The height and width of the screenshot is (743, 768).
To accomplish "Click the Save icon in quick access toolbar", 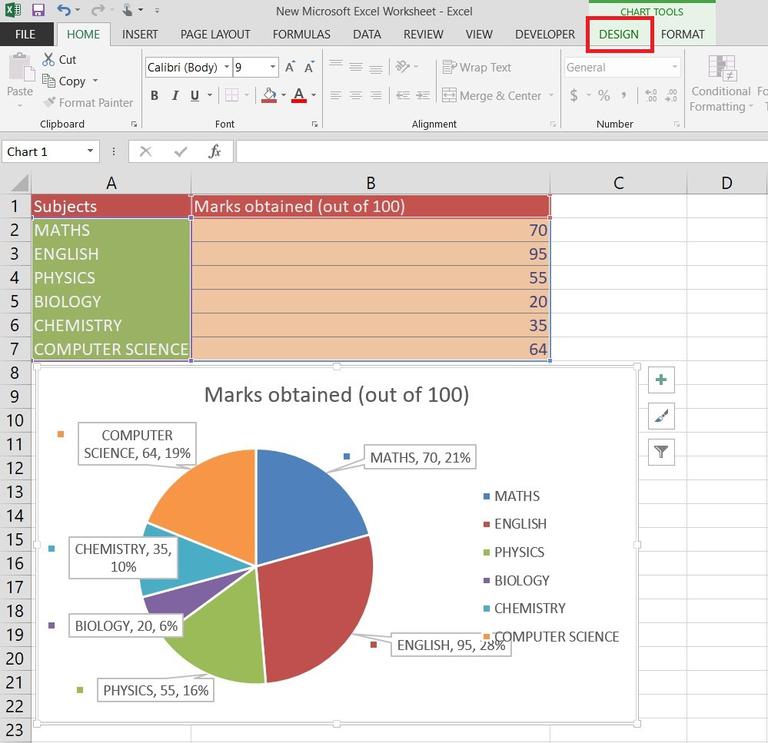I will coord(38,11).
